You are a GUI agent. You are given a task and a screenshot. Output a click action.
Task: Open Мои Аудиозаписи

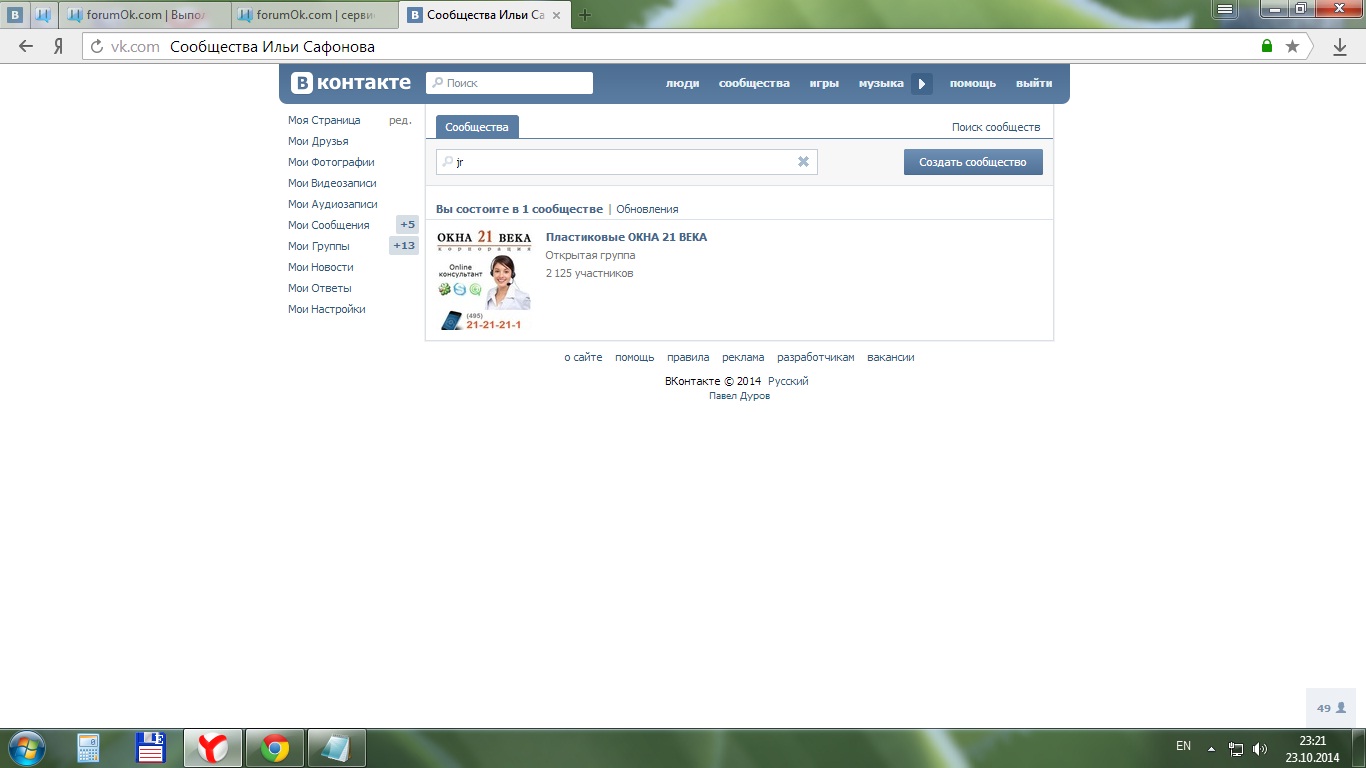click(333, 204)
